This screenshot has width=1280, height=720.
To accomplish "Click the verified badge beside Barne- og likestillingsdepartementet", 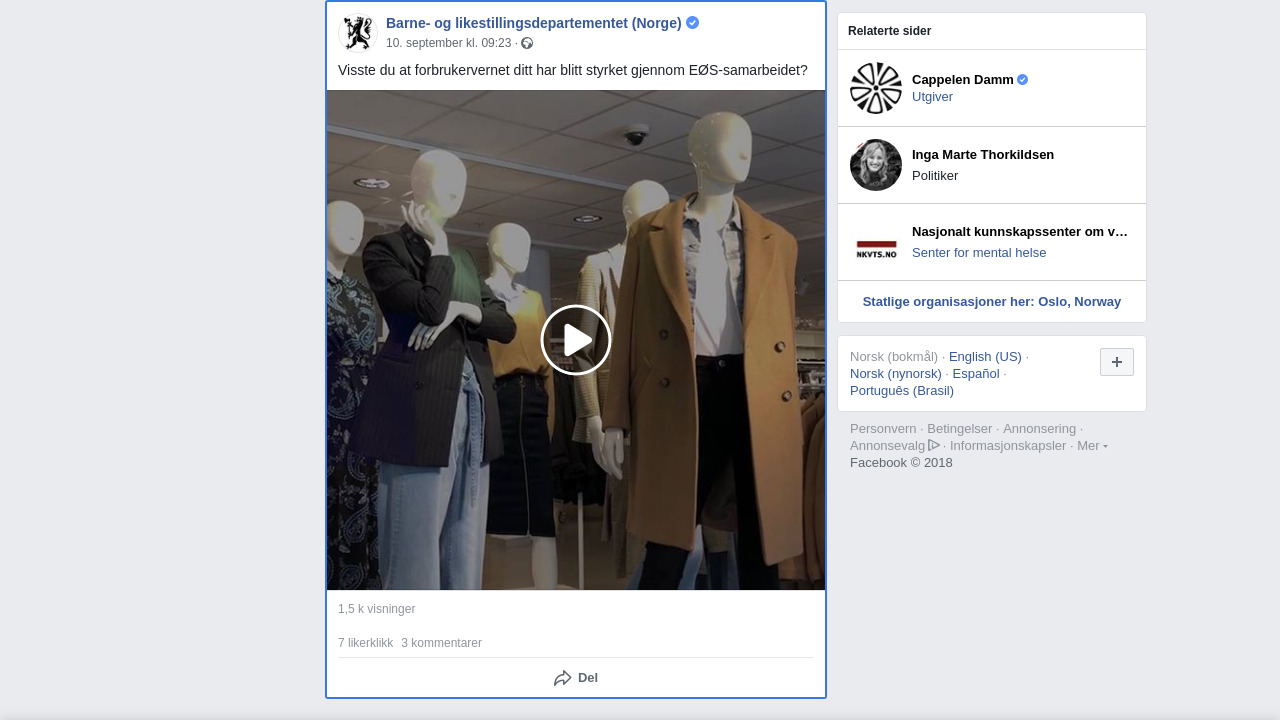I will coord(692,23).
